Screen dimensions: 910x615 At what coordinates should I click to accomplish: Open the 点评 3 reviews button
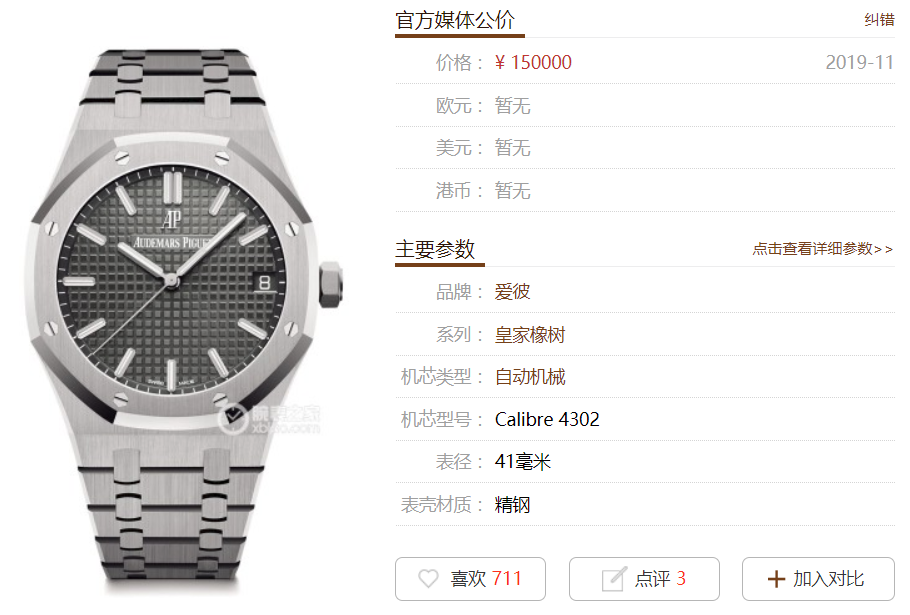644,579
